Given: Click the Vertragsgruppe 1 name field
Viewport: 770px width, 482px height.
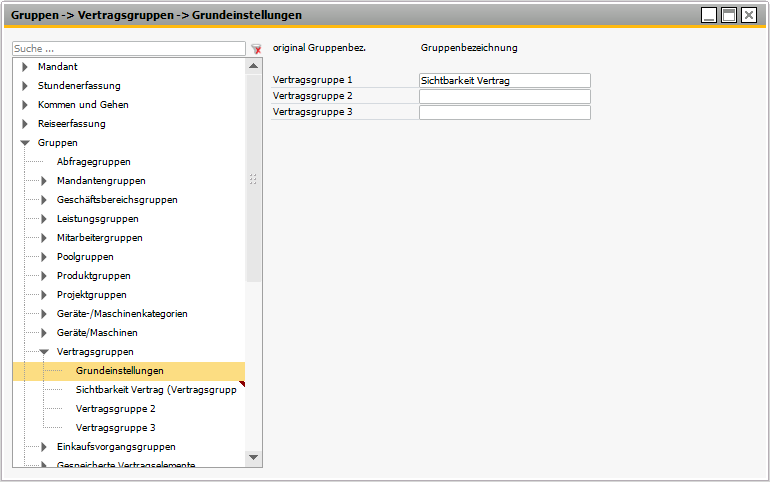Looking at the screenshot, I should click(x=504, y=80).
